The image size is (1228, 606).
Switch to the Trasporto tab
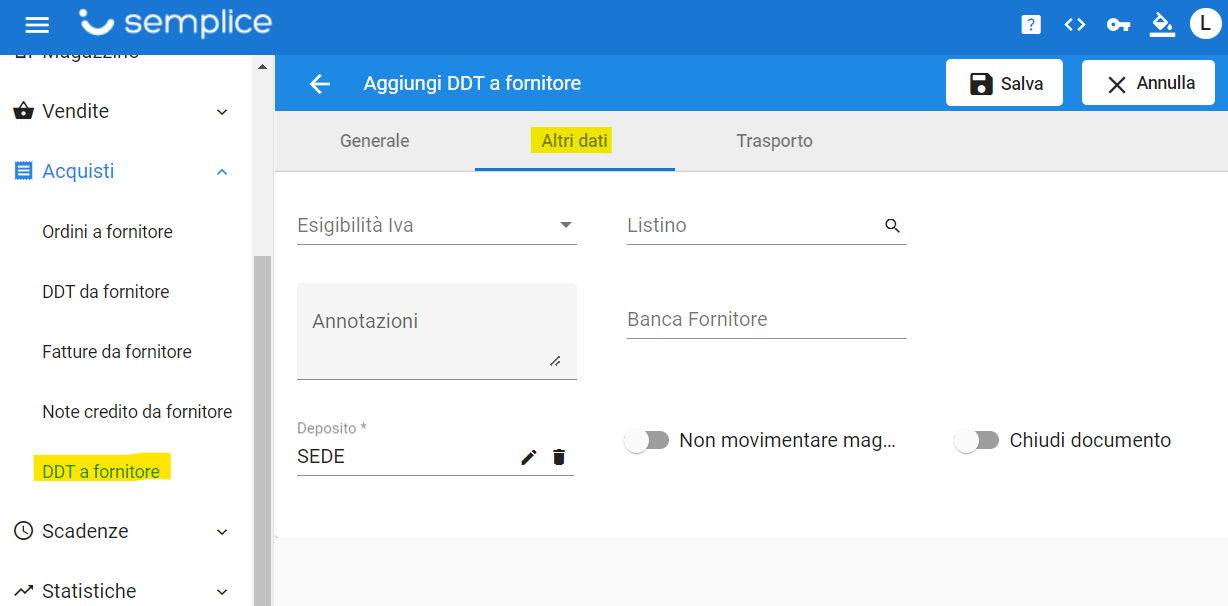tap(775, 141)
